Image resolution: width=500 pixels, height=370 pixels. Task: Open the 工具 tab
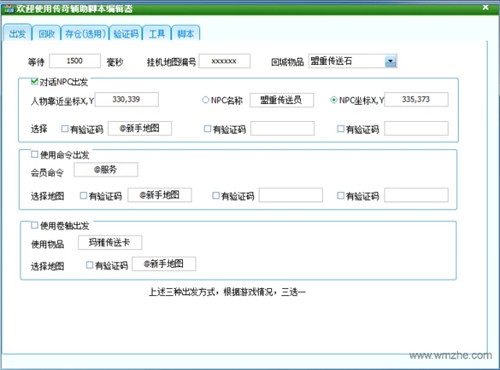click(157, 33)
